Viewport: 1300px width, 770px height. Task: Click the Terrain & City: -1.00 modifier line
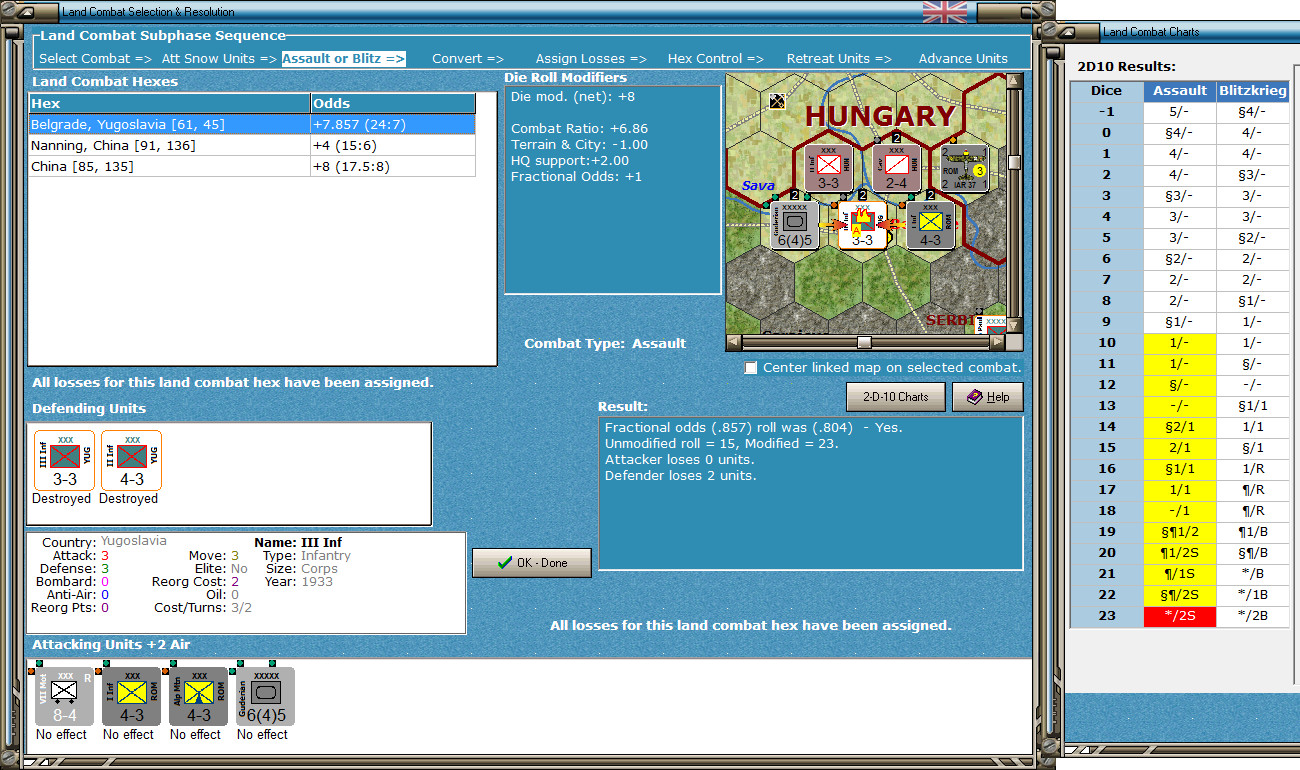(579, 145)
